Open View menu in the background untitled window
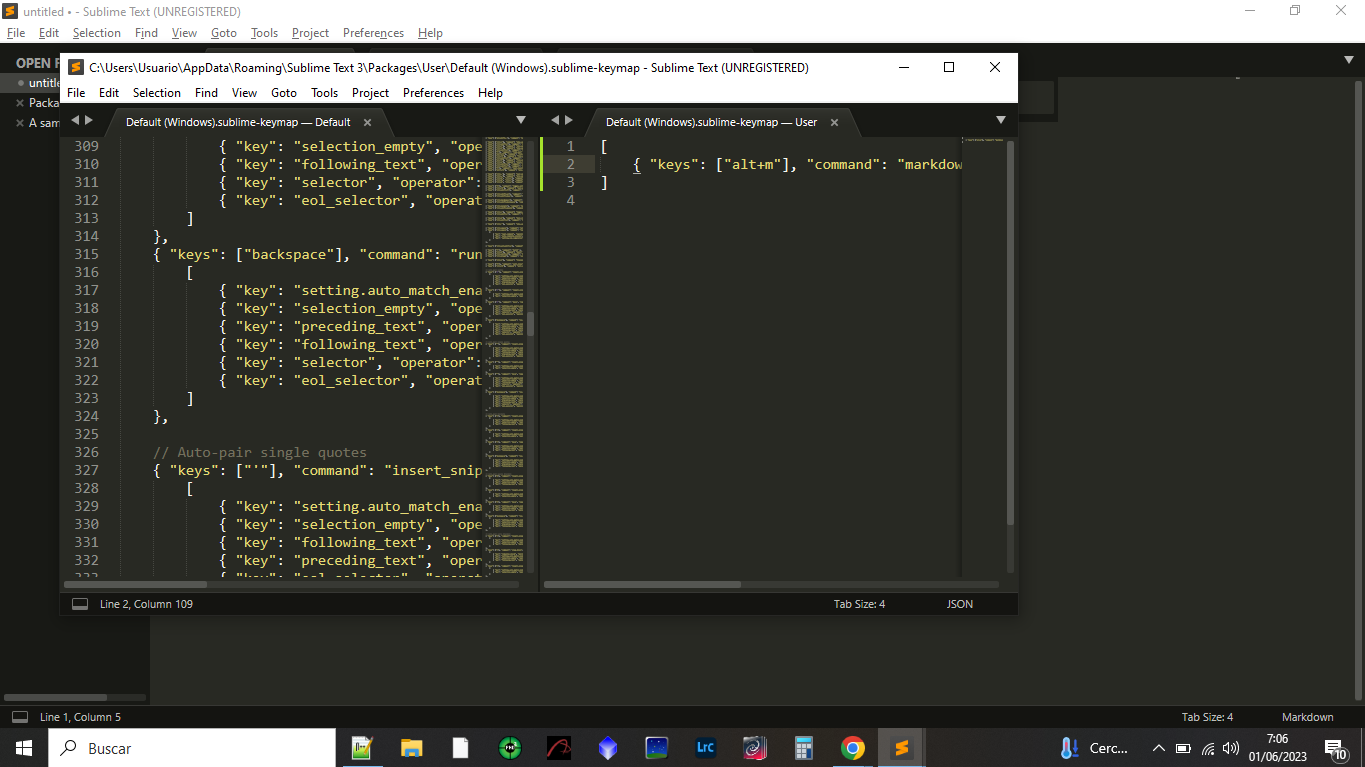 [x=184, y=33]
